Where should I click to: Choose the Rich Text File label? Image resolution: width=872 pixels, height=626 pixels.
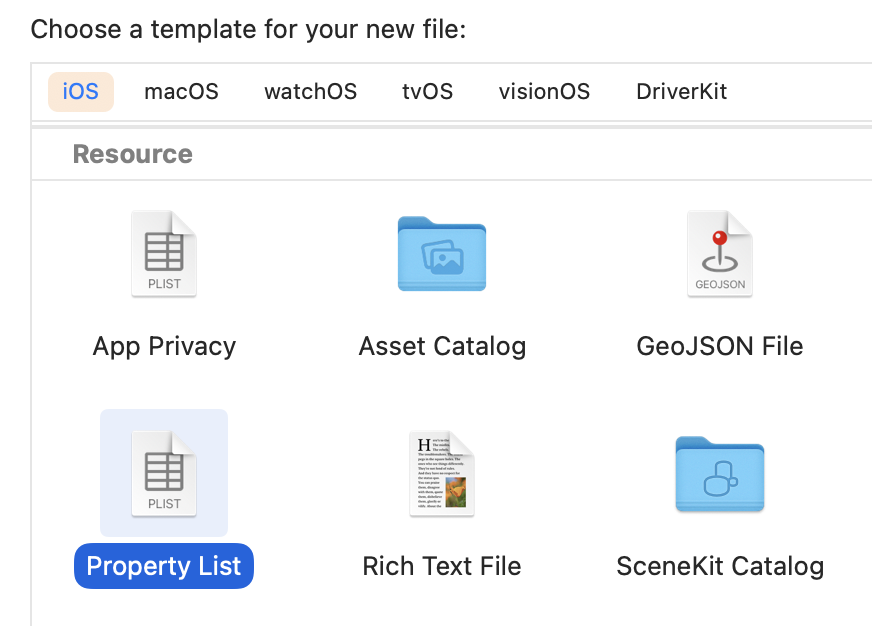442,566
